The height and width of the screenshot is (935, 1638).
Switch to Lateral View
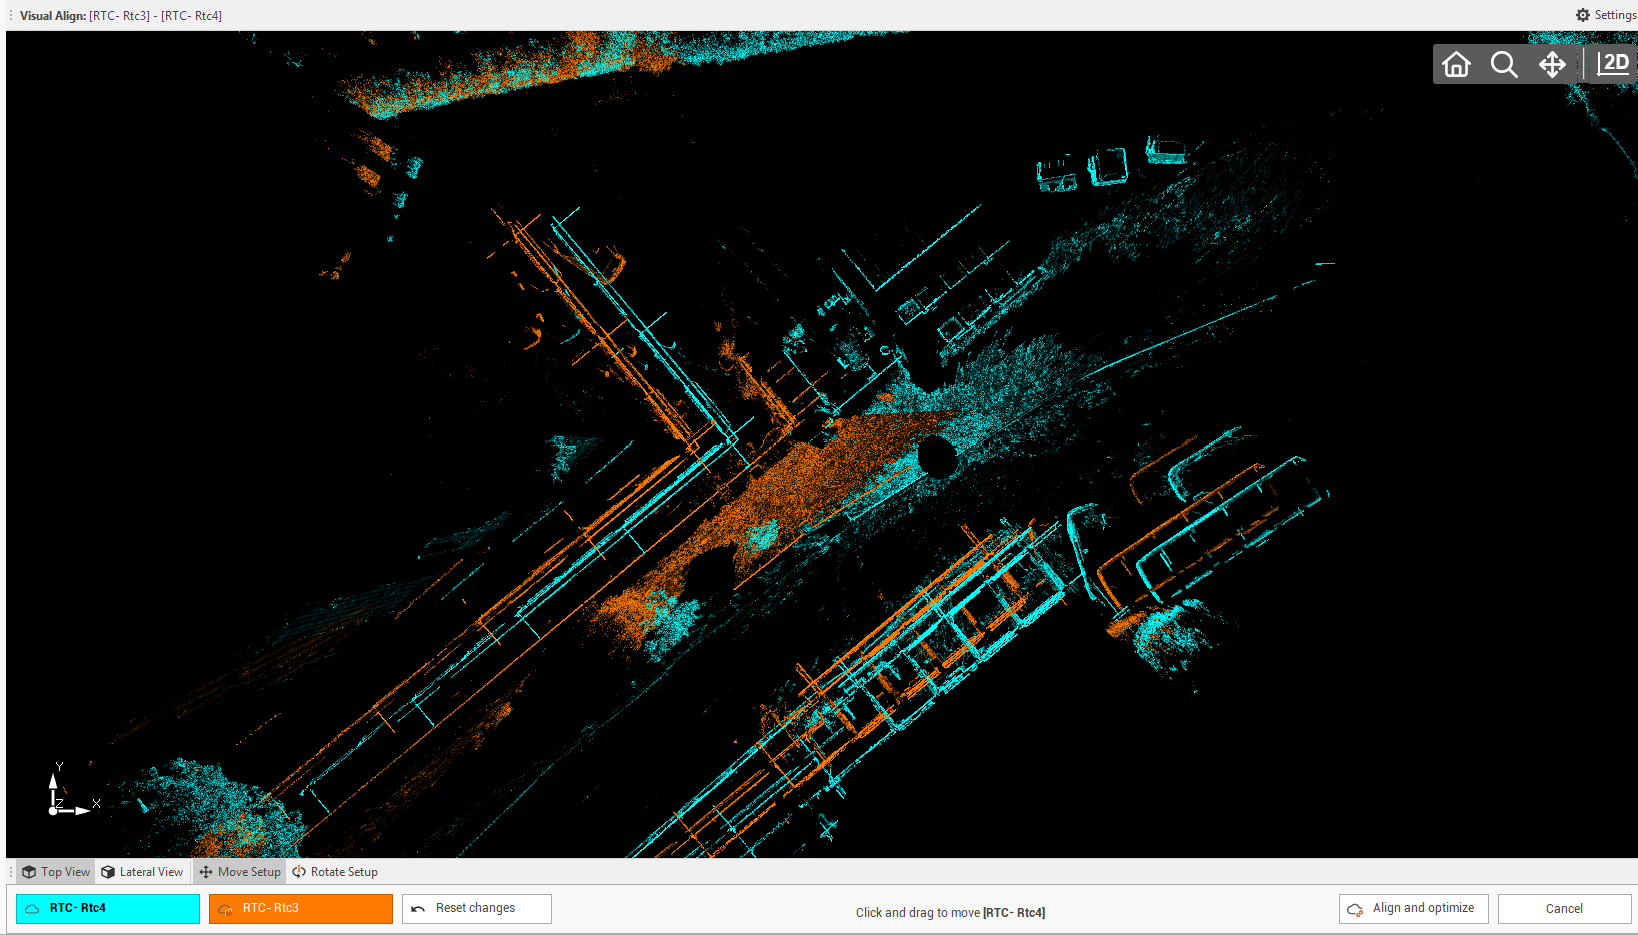click(x=142, y=872)
